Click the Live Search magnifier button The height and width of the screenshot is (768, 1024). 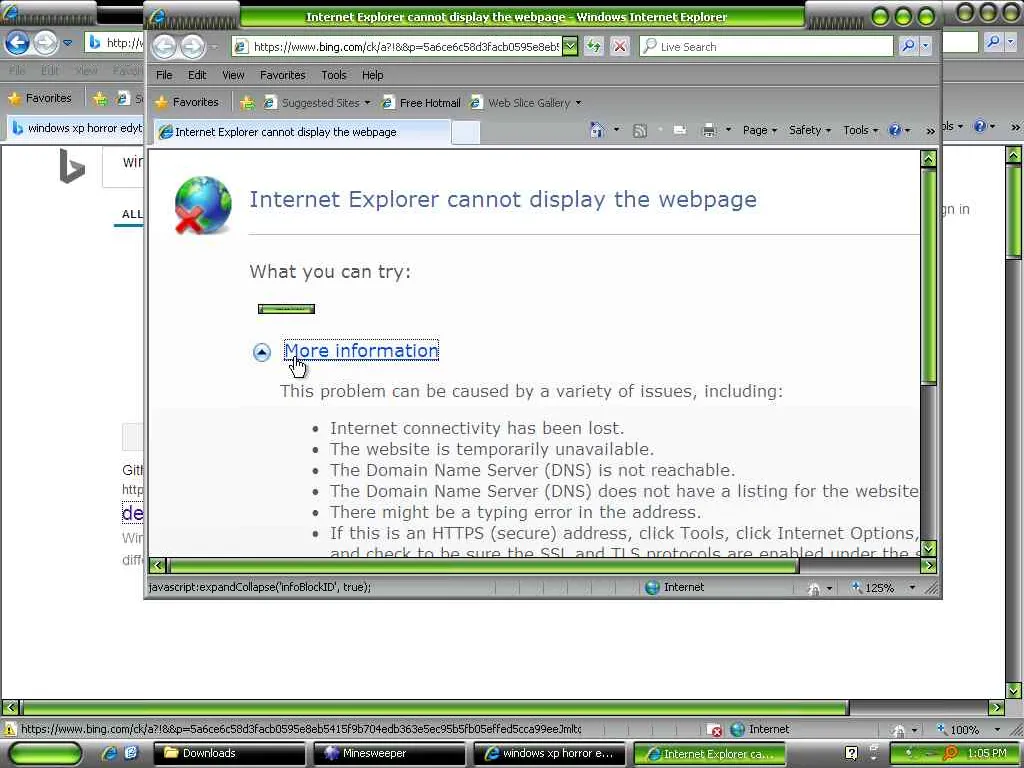coord(908,46)
